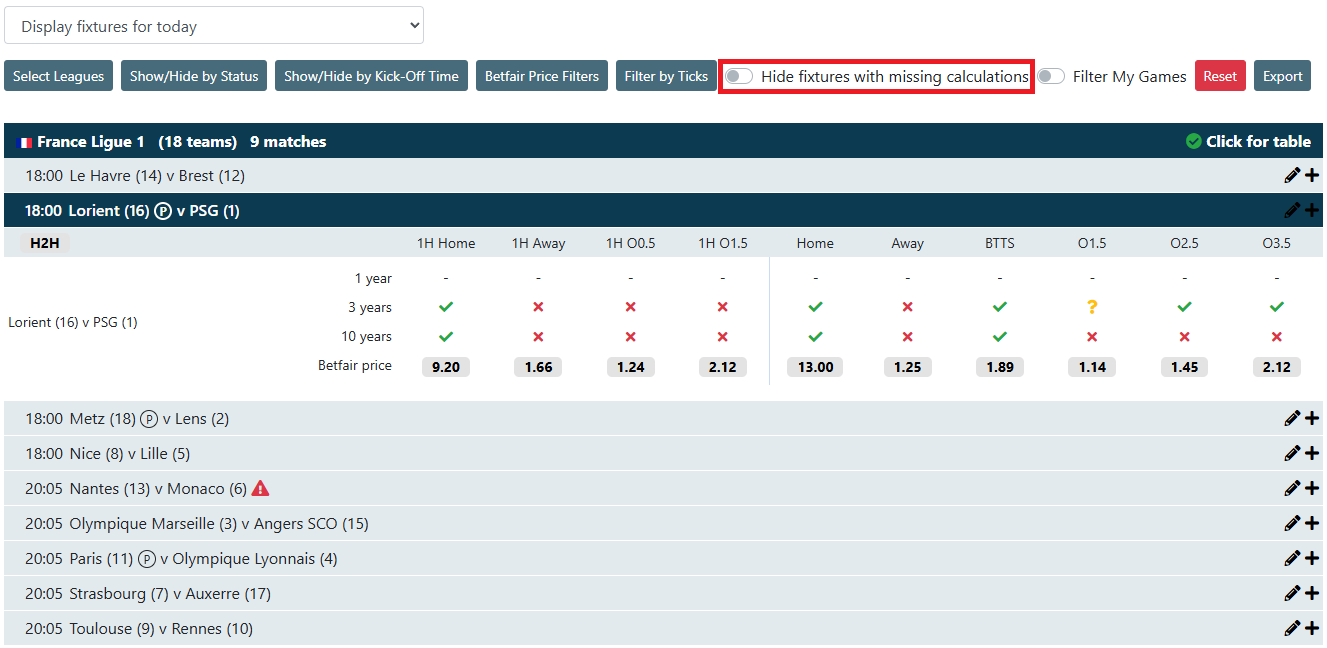1327x648 pixels.
Task: Click the pencil icon on Nice v Lille row
Action: tap(1292, 454)
